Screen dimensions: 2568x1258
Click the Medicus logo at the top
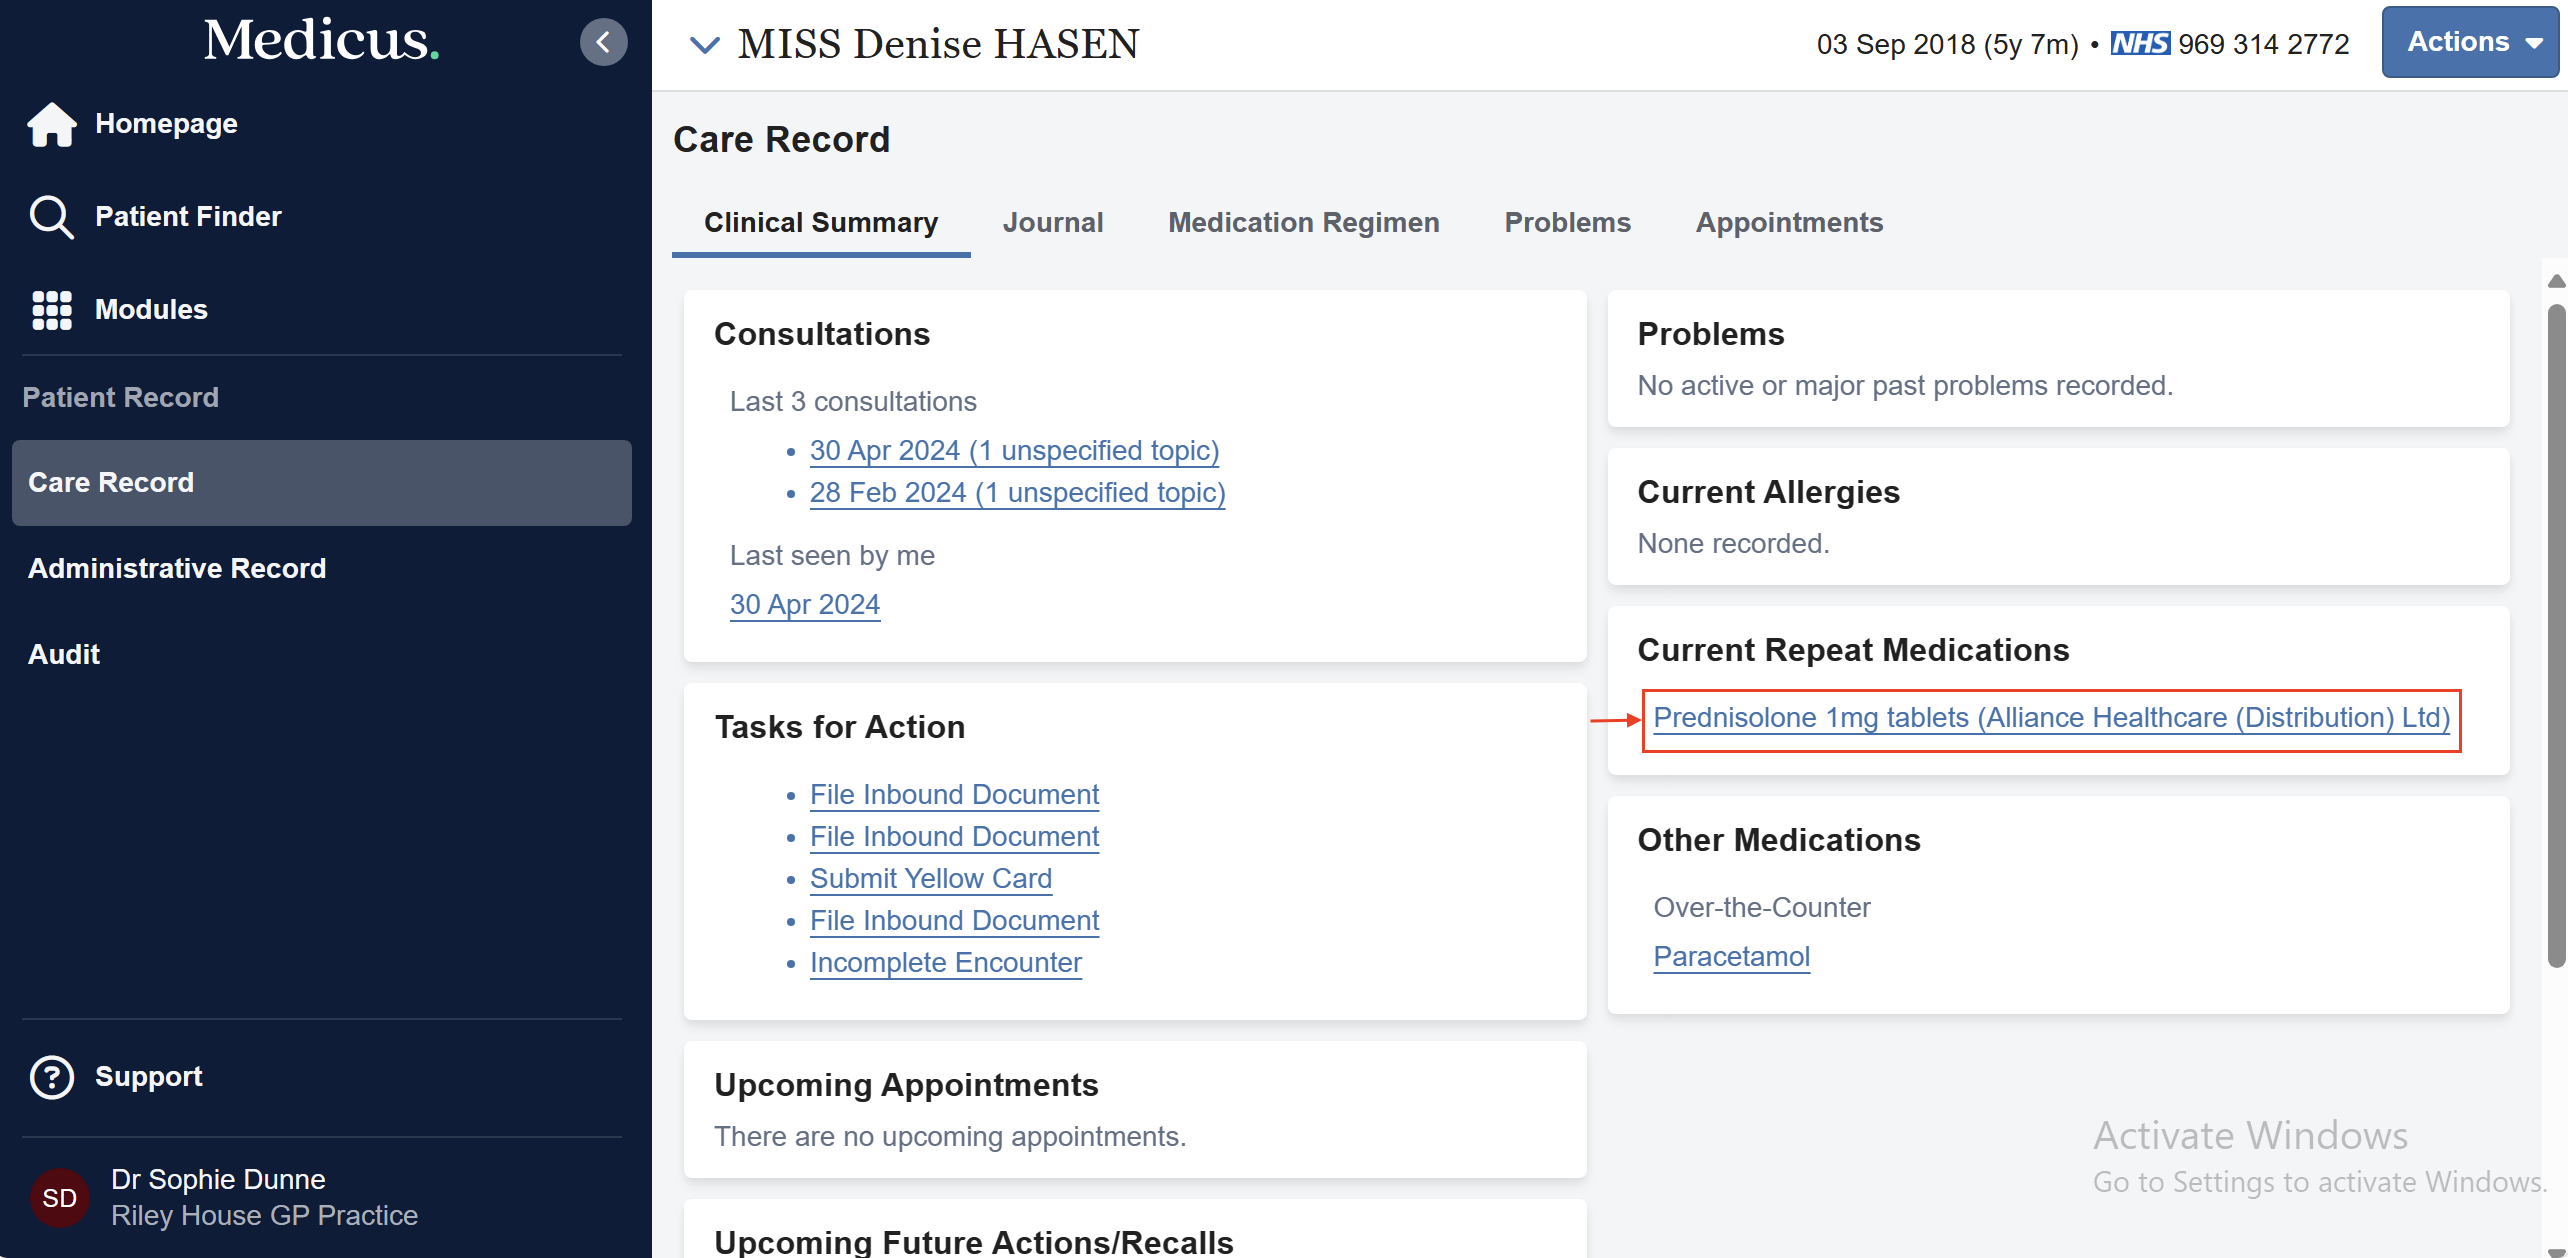point(320,38)
